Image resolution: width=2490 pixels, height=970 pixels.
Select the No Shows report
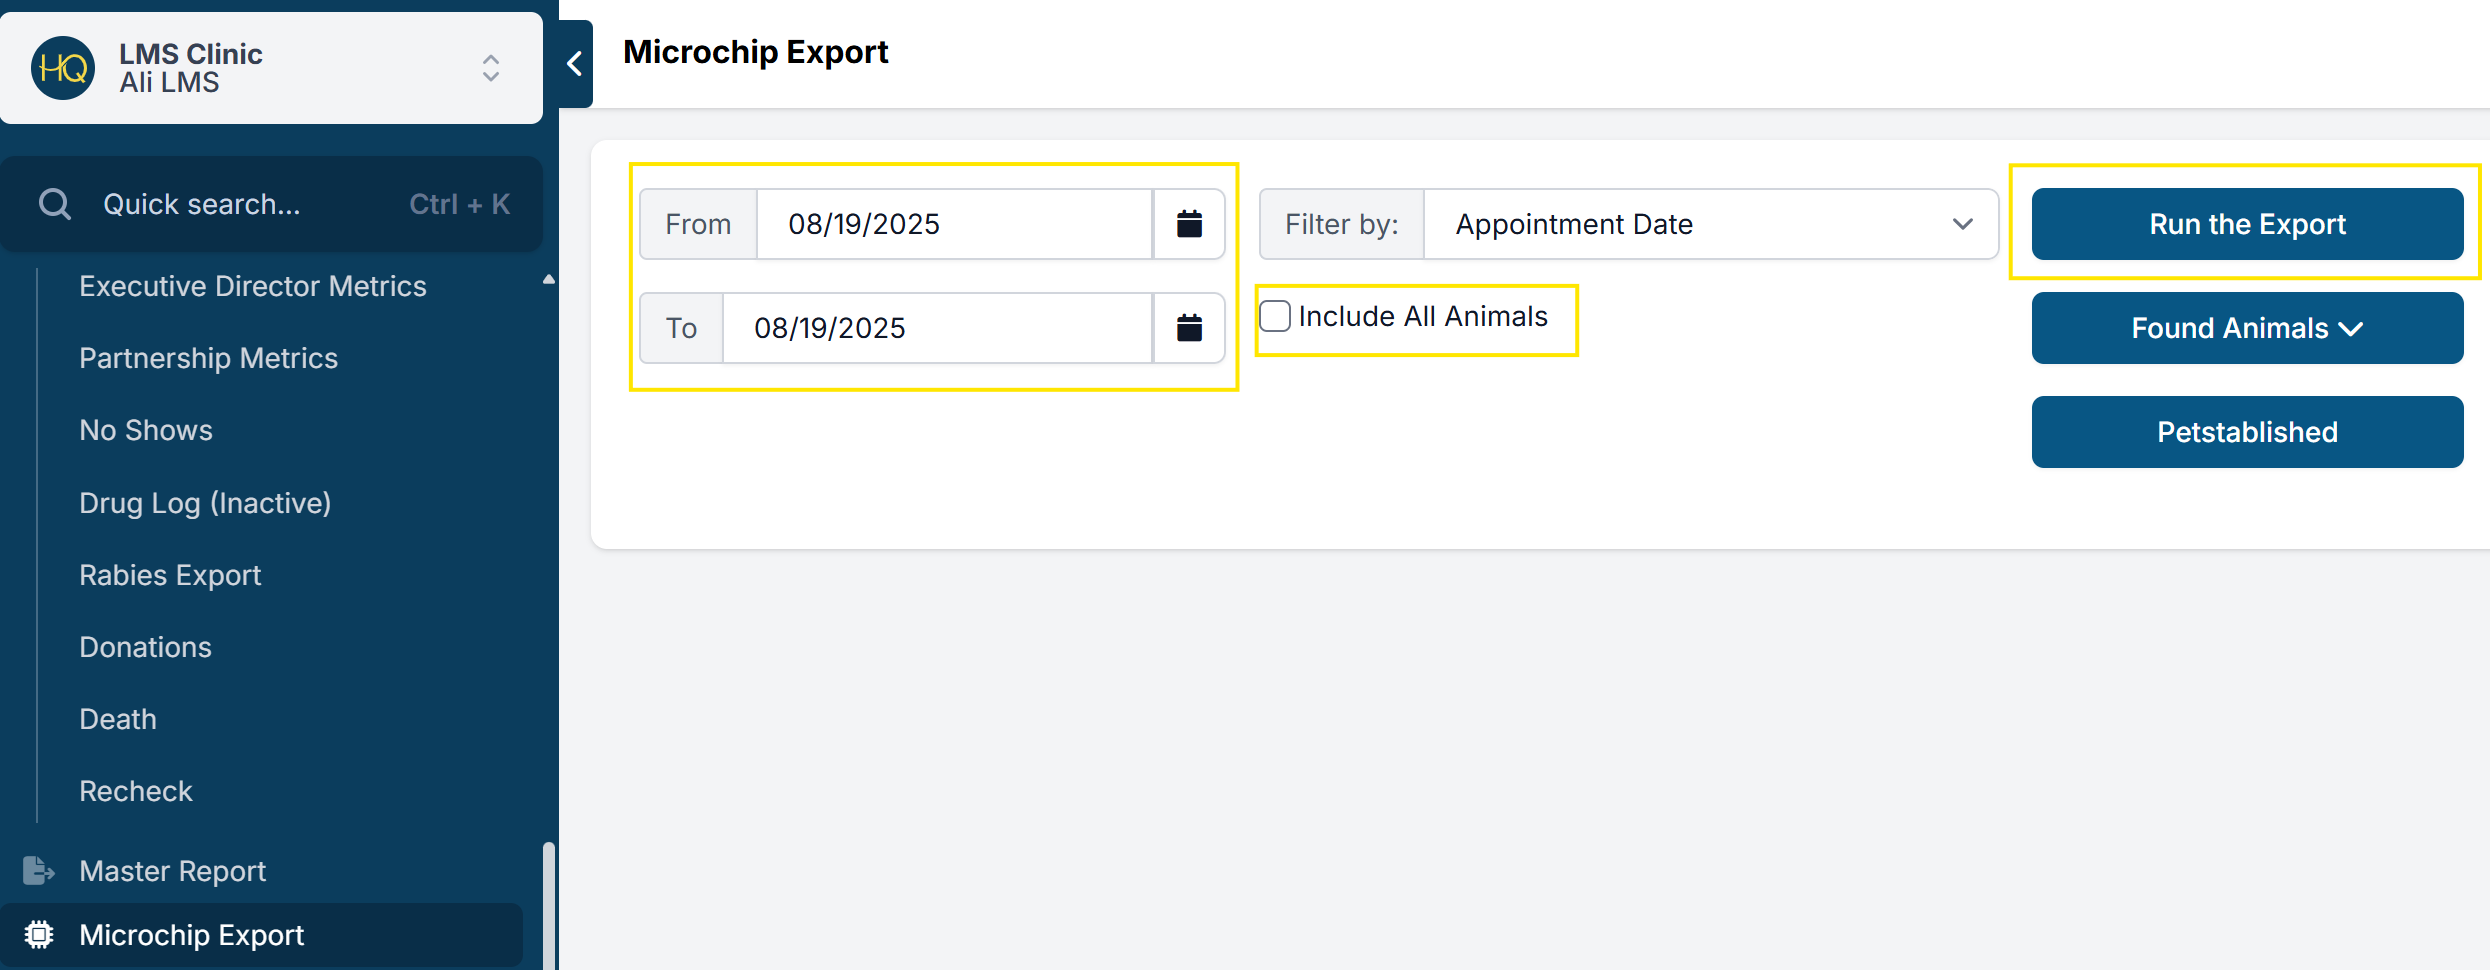(x=146, y=430)
